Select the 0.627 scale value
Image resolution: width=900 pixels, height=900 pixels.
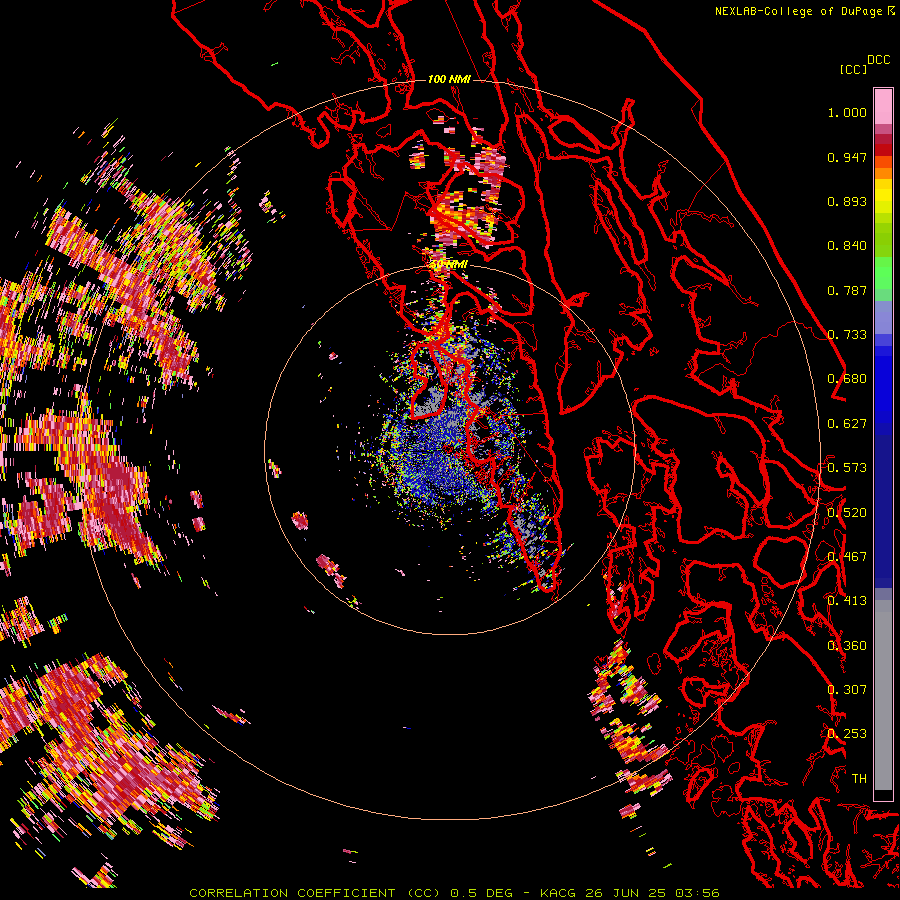[x=847, y=424]
